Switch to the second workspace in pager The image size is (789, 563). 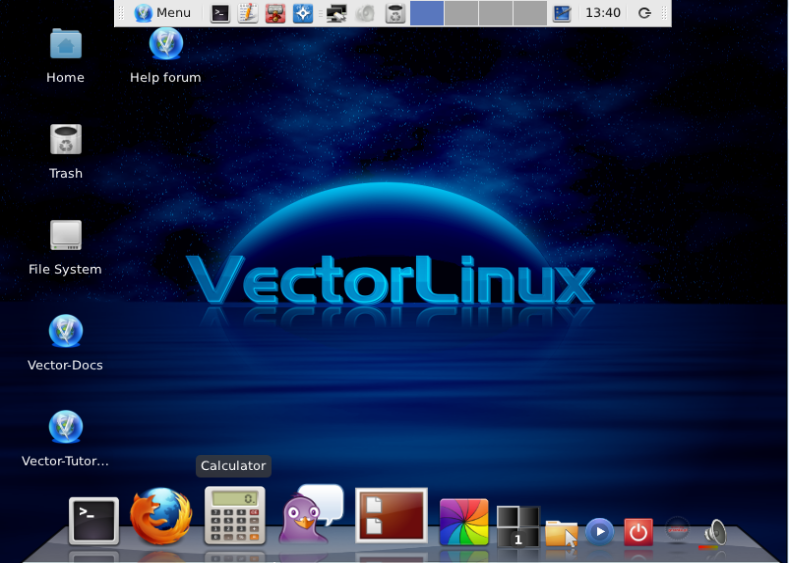461,13
